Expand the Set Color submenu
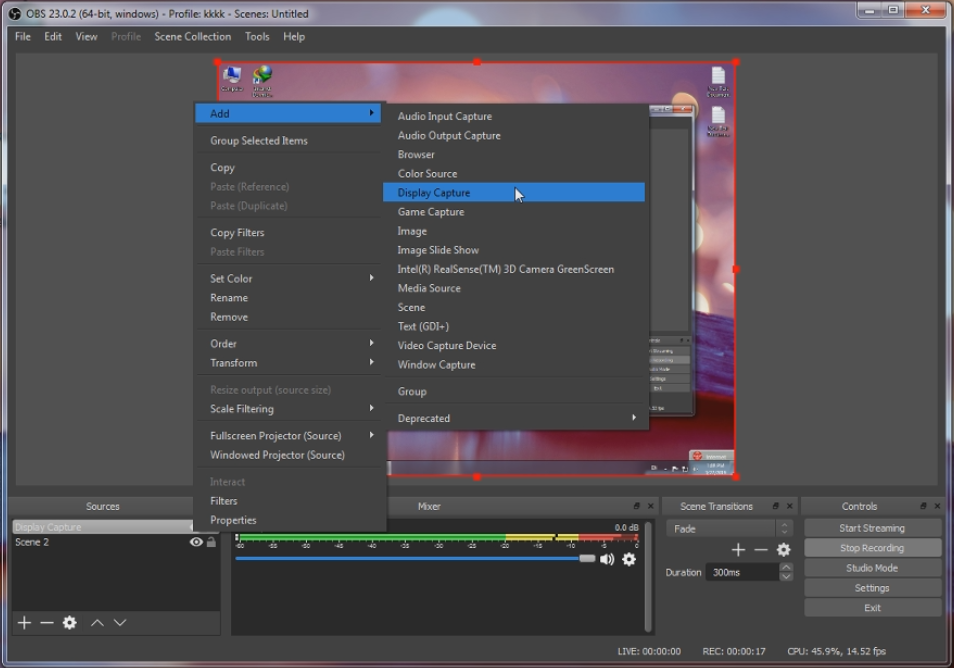Image resolution: width=954 pixels, height=668 pixels. (371, 277)
